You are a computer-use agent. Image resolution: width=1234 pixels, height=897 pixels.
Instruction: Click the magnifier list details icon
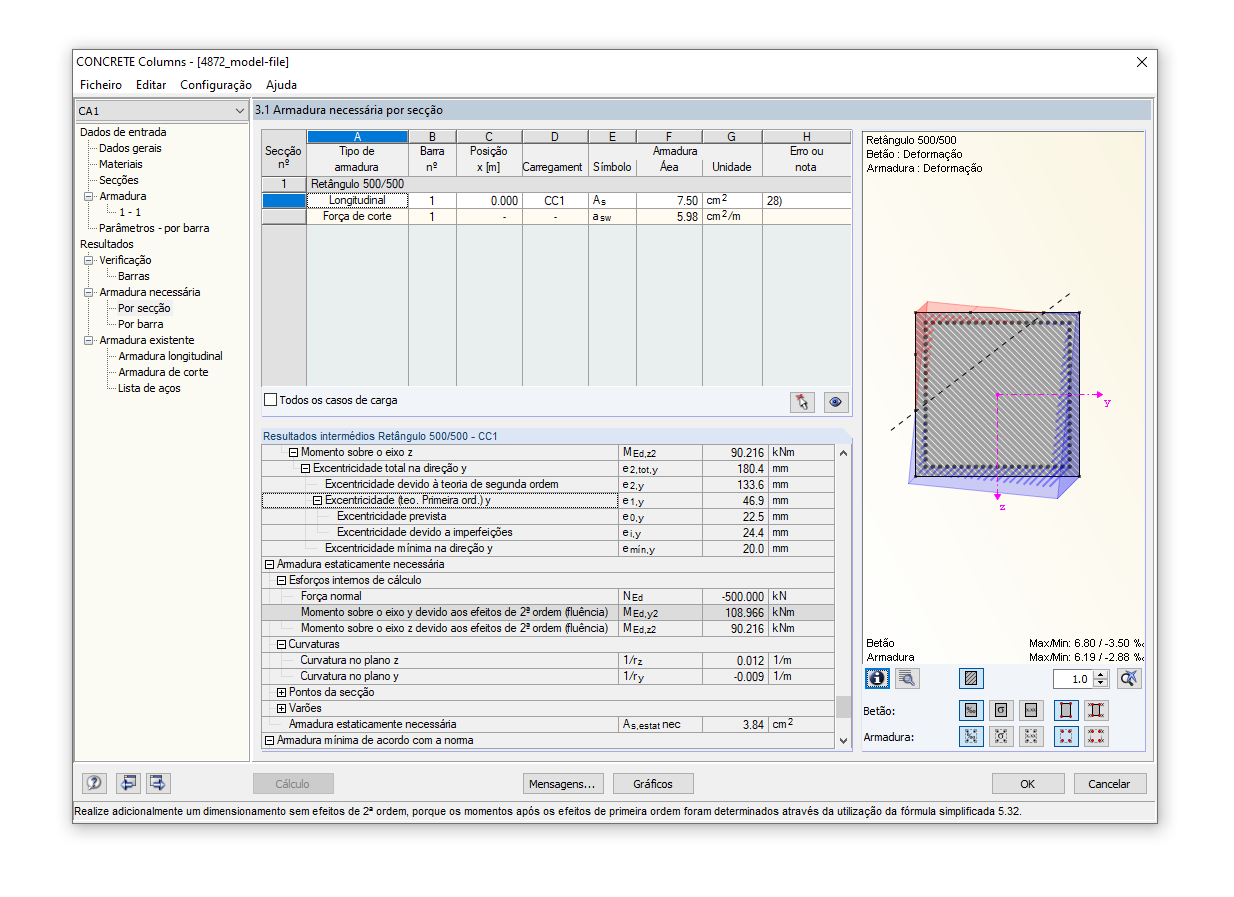907,678
